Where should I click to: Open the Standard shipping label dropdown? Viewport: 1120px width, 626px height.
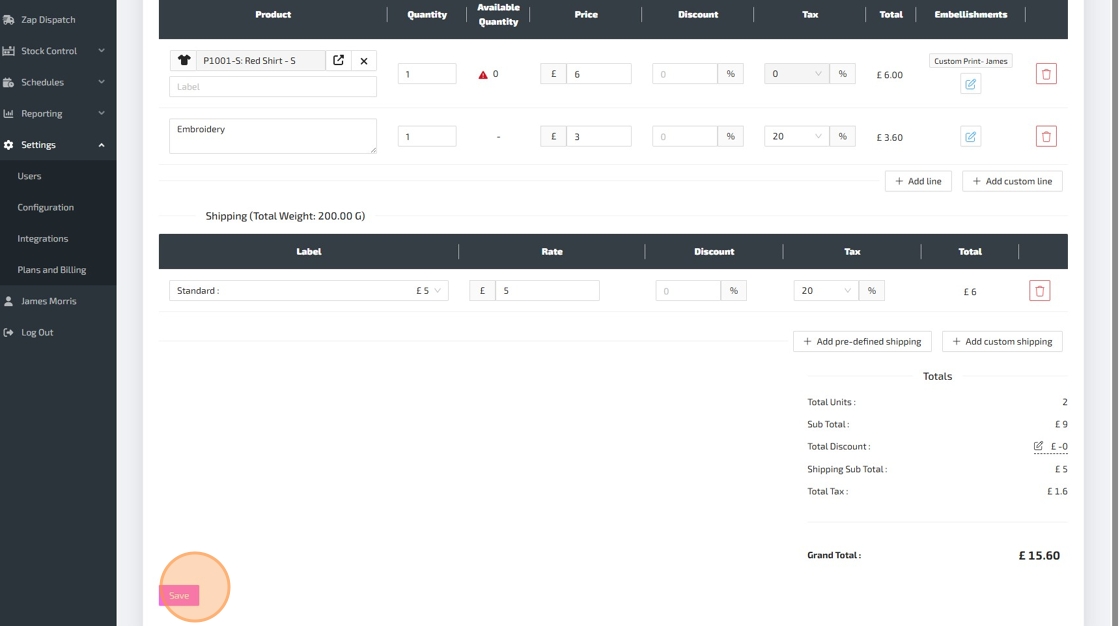[x=309, y=291]
